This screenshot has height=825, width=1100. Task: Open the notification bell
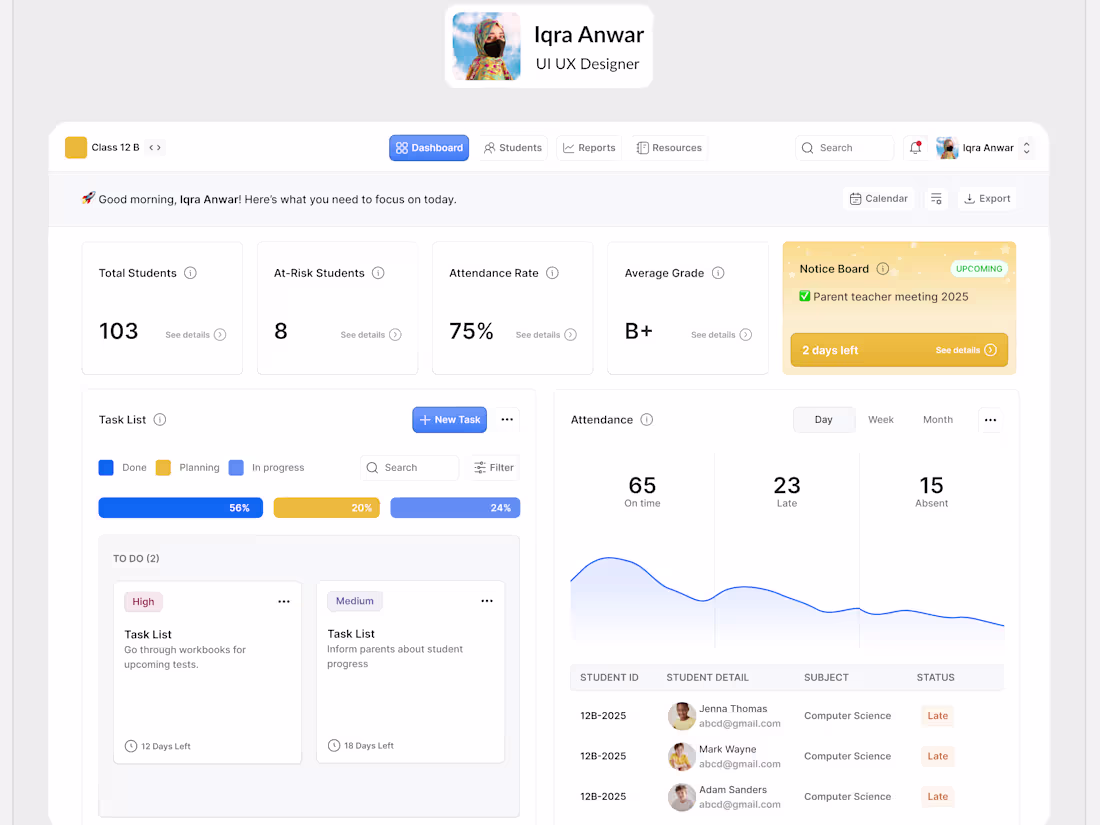click(x=914, y=147)
